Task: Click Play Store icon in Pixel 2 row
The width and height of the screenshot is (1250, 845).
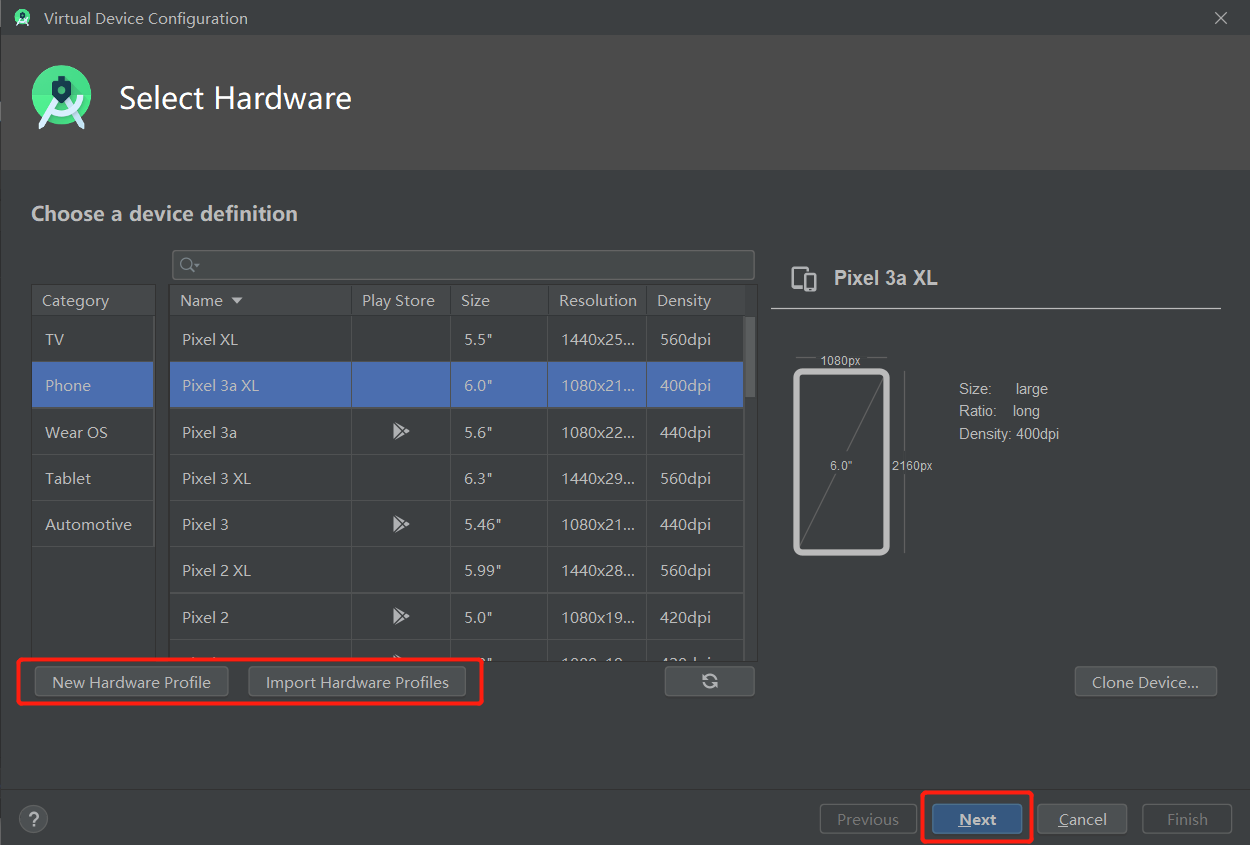Action: [x=400, y=616]
